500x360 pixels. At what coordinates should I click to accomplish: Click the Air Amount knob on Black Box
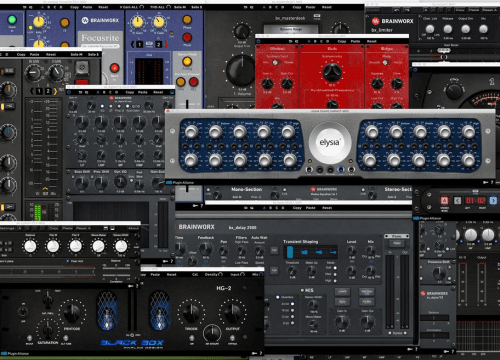[212, 332]
